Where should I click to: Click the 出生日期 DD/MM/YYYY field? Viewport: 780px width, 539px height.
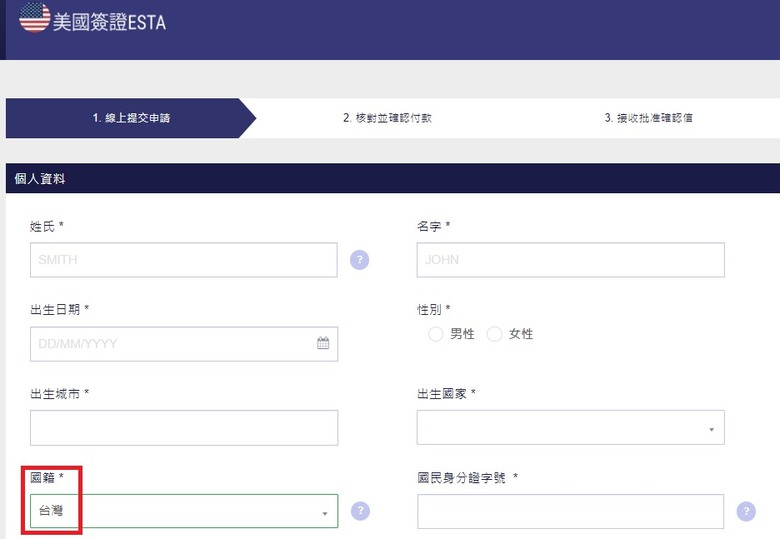tap(184, 344)
